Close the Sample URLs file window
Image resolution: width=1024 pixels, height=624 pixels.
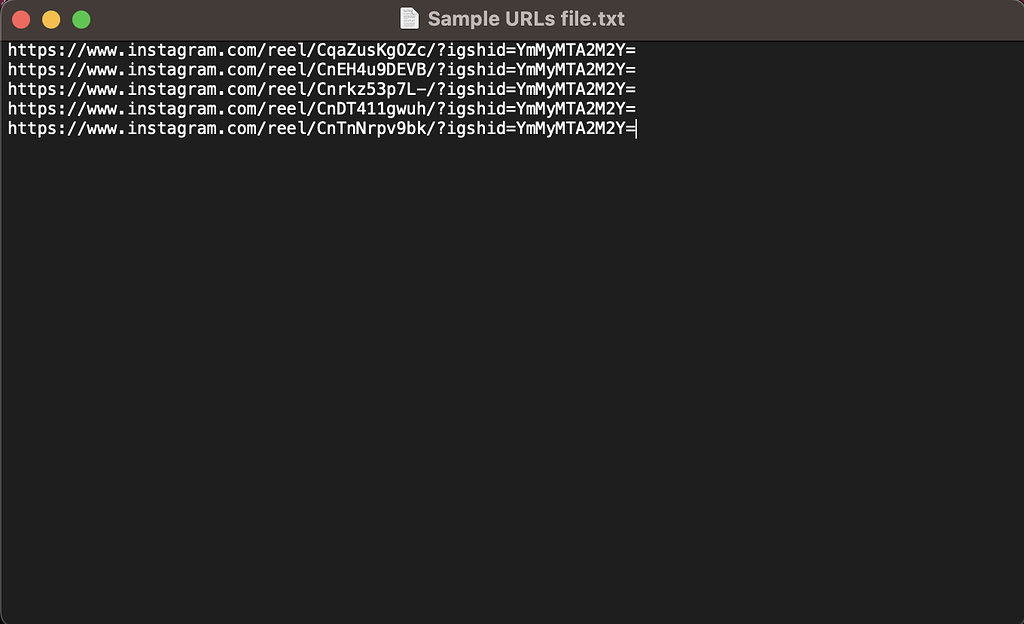click(21, 20)
